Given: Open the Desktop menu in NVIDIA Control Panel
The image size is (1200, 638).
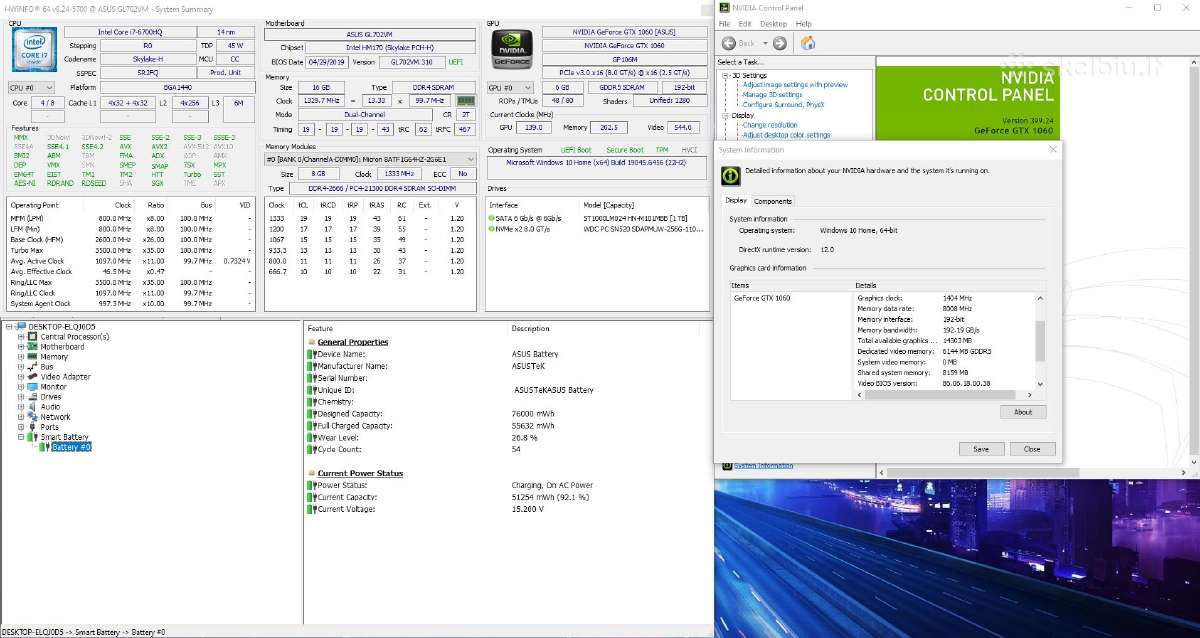Looking at the screenshot, I should click(x=774, y=24).
